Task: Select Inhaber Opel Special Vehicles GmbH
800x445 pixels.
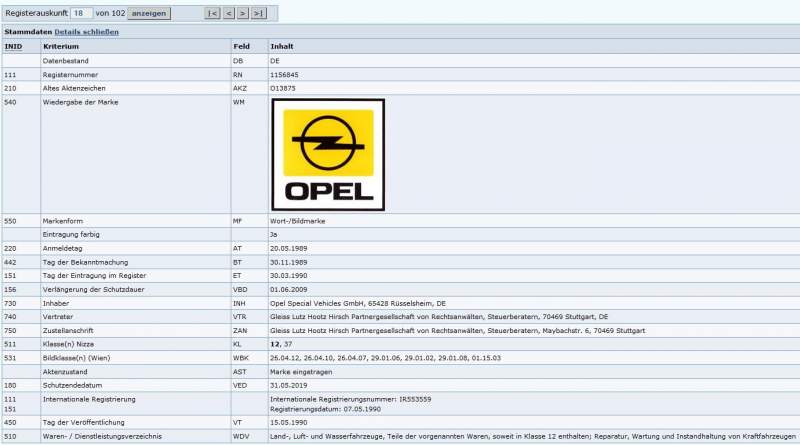Action: pyautogui.click(x=358, y=303)
